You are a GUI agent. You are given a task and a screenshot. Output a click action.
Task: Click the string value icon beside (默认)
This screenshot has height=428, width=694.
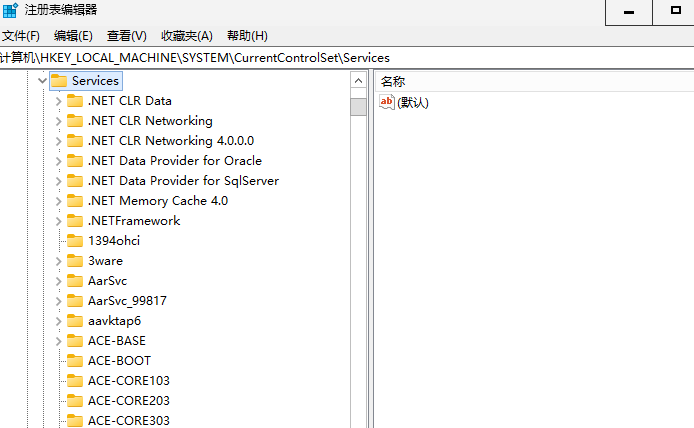click(x=387, y=102)
